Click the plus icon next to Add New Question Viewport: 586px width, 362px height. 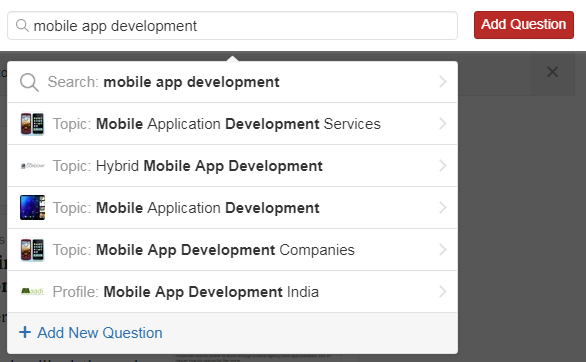[25, 332]
